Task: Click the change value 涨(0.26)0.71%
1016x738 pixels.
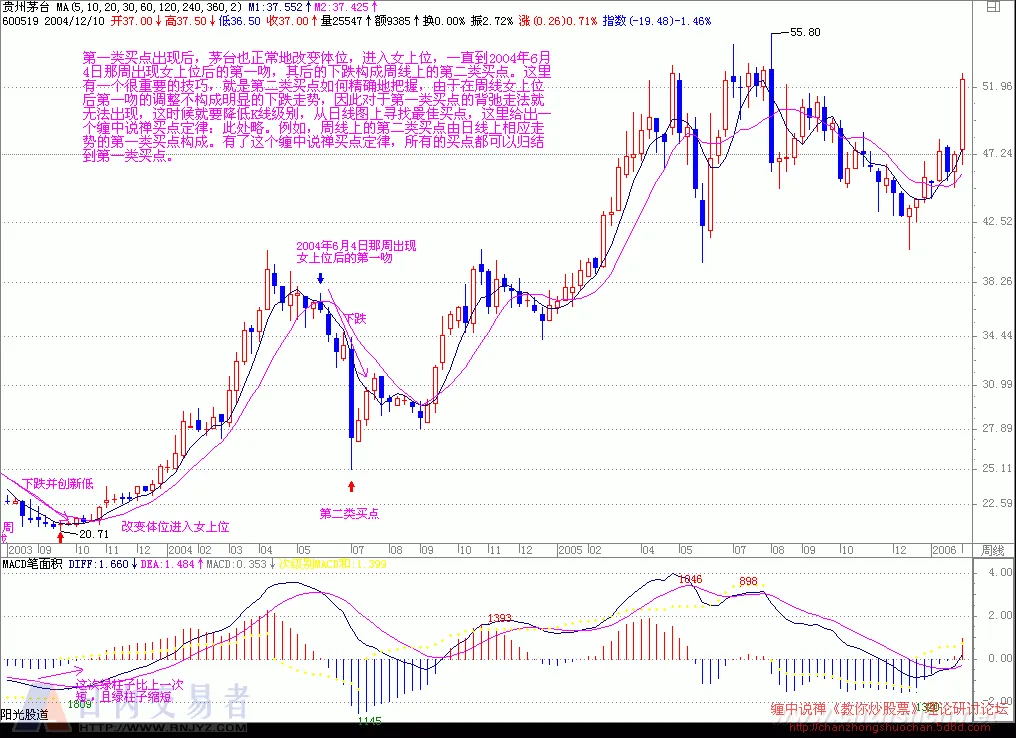Action: pos(558,21)
